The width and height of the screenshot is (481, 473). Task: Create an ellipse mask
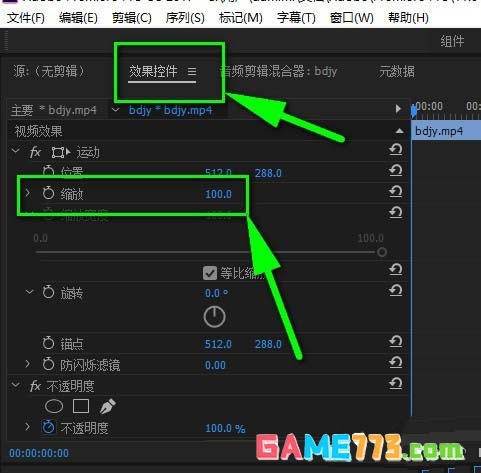click(54, 406)
